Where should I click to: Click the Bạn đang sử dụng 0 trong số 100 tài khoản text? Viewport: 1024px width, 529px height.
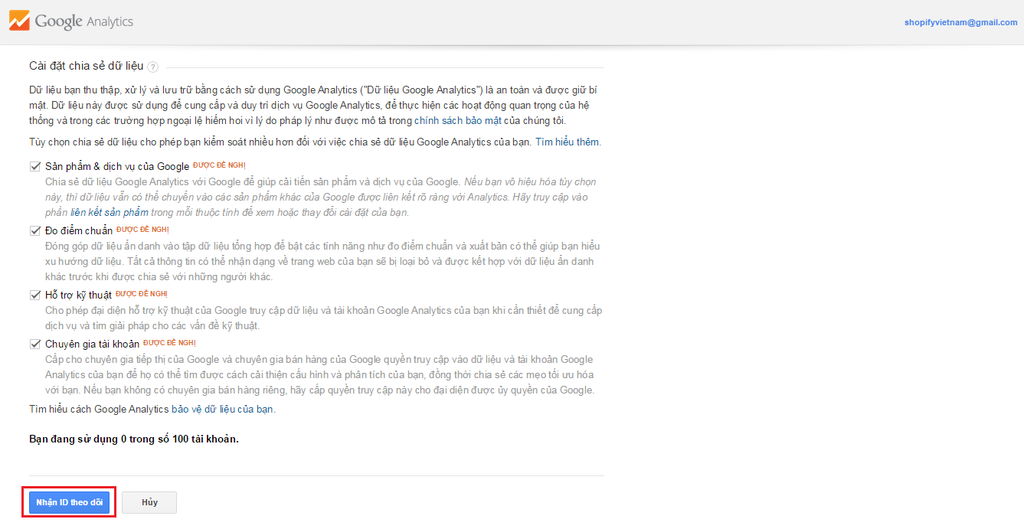(134, 439)
